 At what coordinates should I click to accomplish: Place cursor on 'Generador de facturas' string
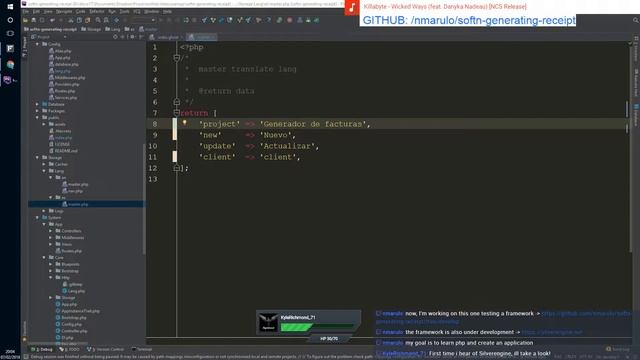pyautogui.click(x=312, y=124)
